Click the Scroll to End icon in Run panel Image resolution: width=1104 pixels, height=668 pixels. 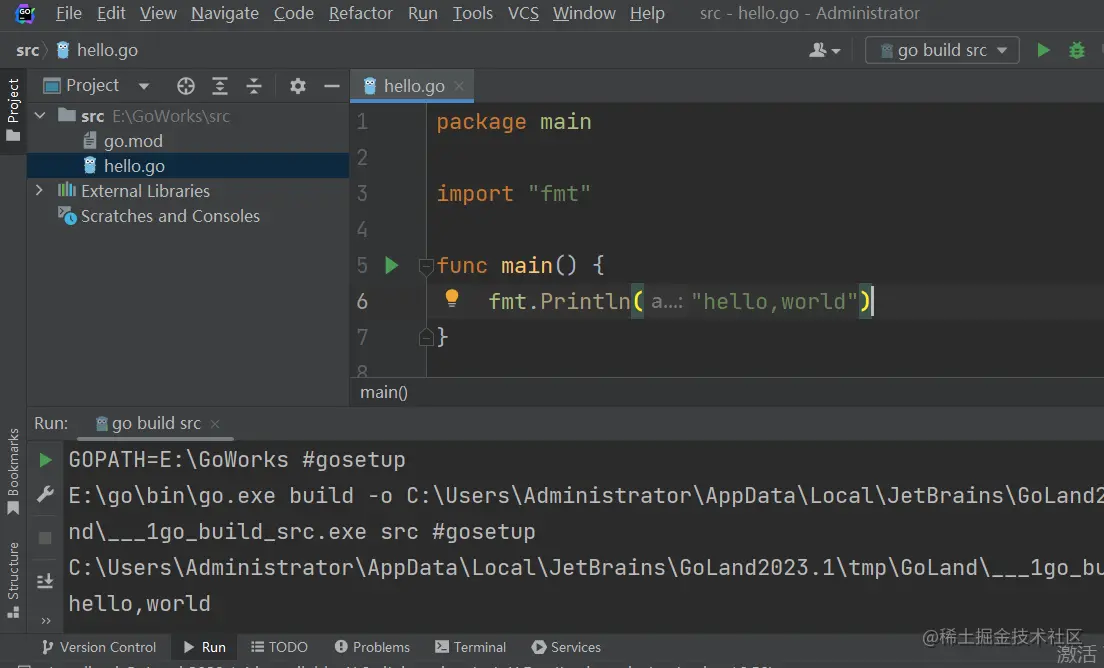tap(45, 580)
